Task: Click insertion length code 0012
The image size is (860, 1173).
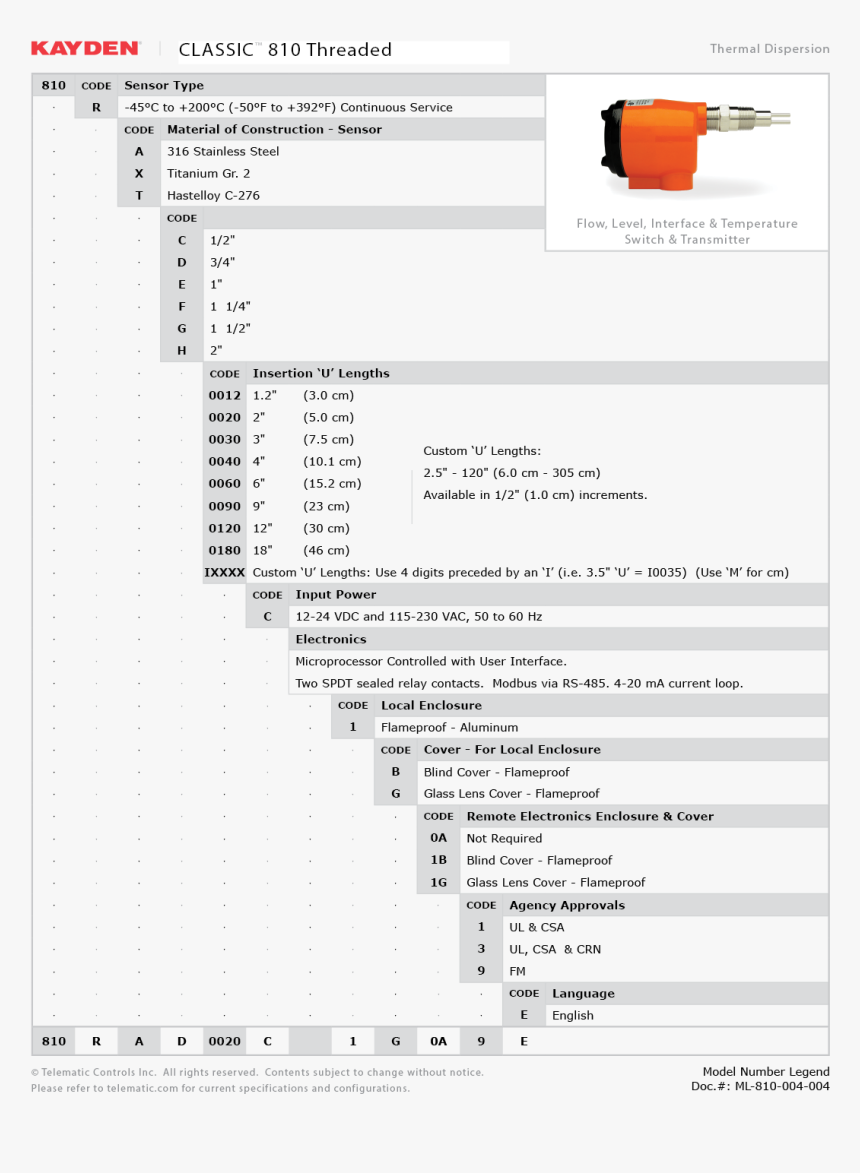Action: click(224, 396)
